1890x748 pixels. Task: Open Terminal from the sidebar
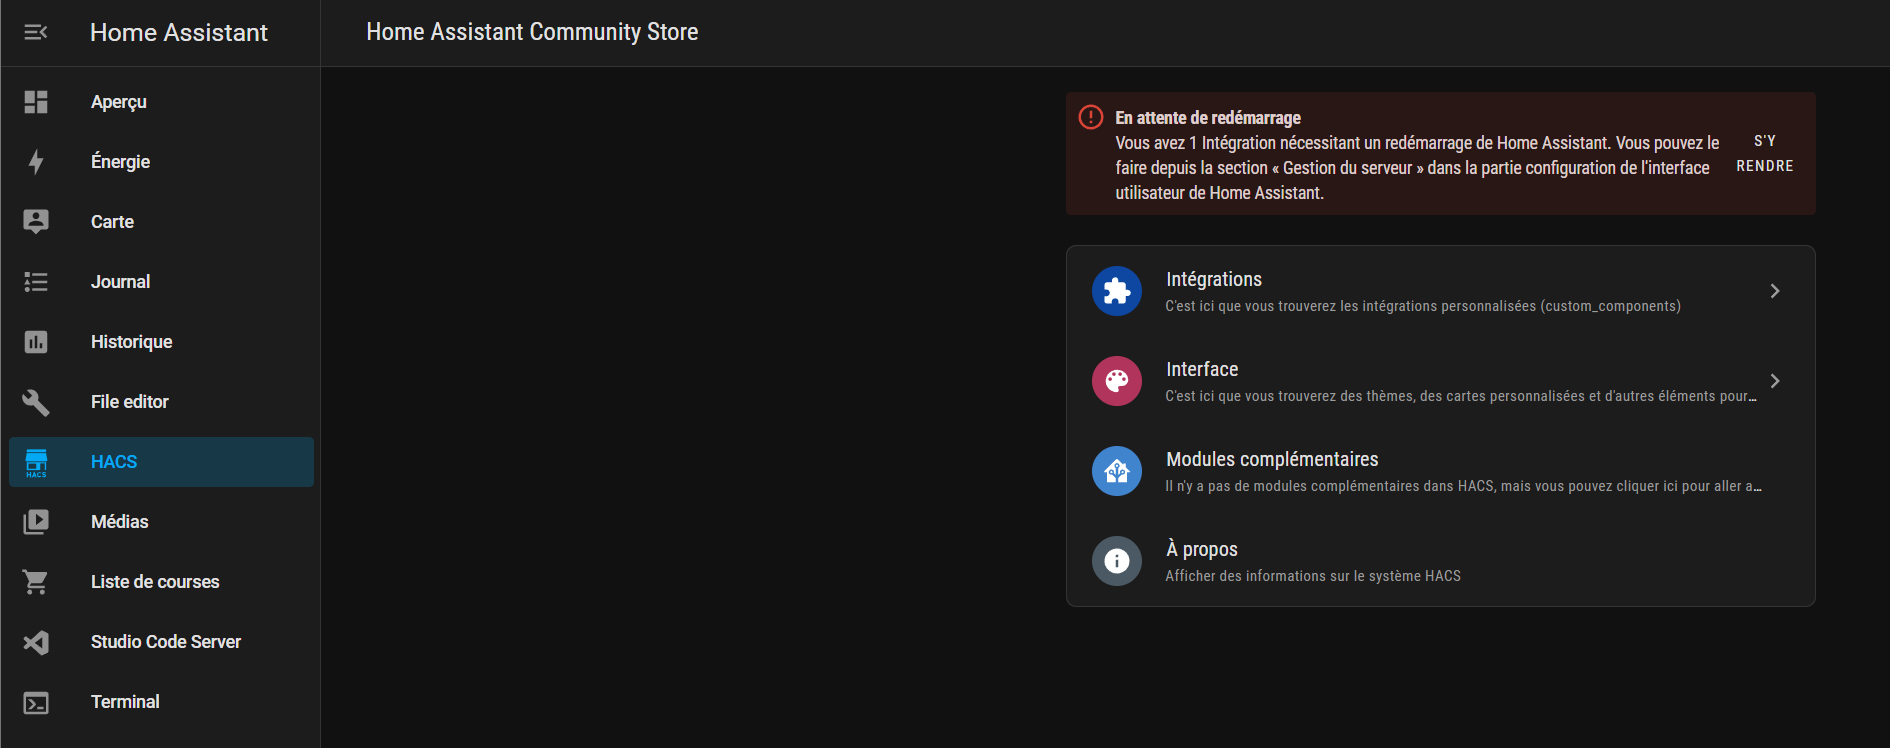tap(161, 702)
